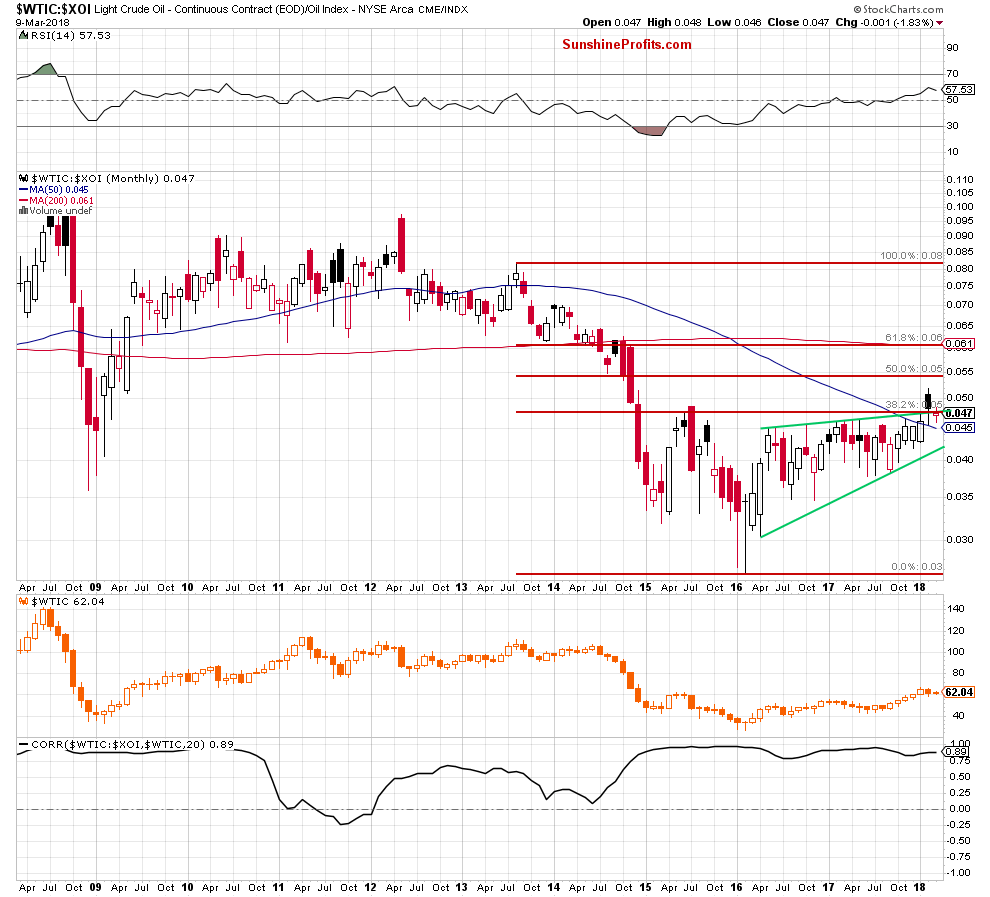The width and height of the screenshot is (990, 897).
Task: Click the 9-Mar-2018 date label
Action: (x=43, y=22)
